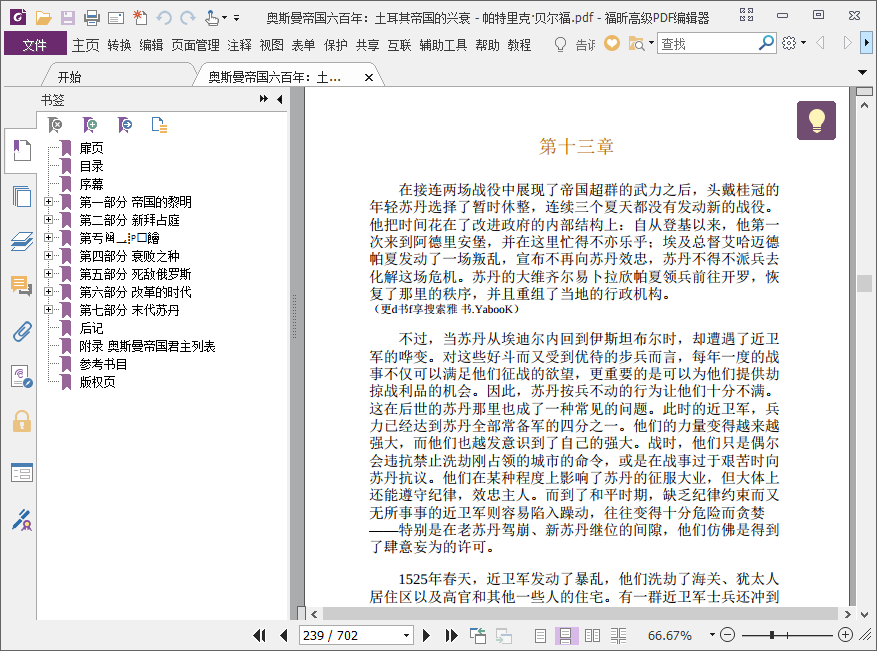
Task: Click the Print icon
Action: point(91,18)
